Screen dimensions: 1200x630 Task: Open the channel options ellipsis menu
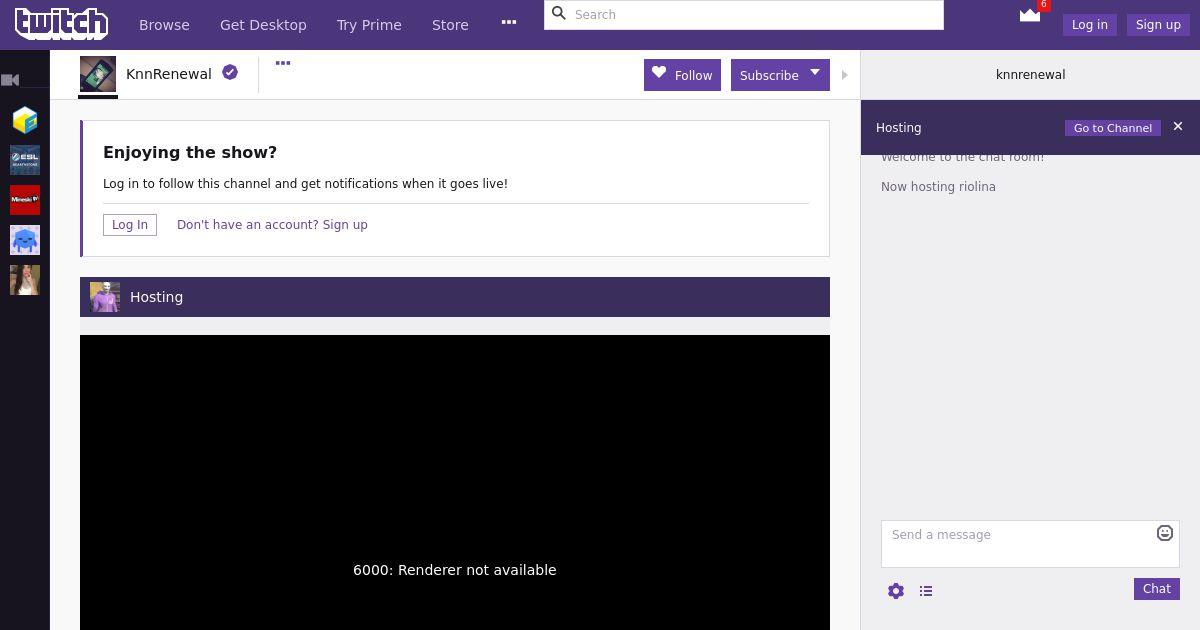click(x=283, y=63)
